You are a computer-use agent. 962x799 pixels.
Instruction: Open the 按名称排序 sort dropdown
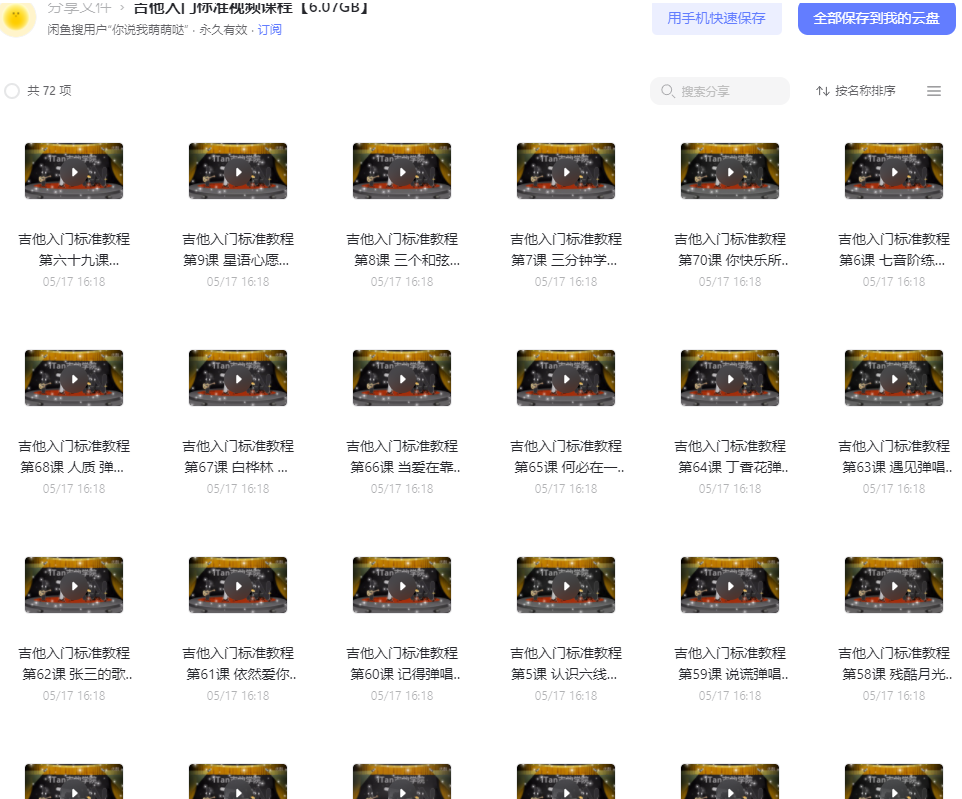tap(856, 91)
